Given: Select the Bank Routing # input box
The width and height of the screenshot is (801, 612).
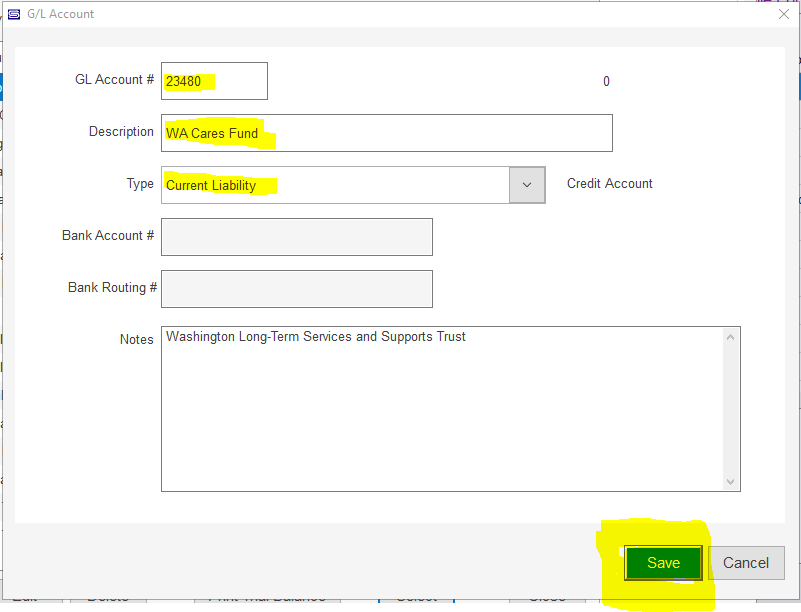Looking at the screenshot, I should click(296, 289).
